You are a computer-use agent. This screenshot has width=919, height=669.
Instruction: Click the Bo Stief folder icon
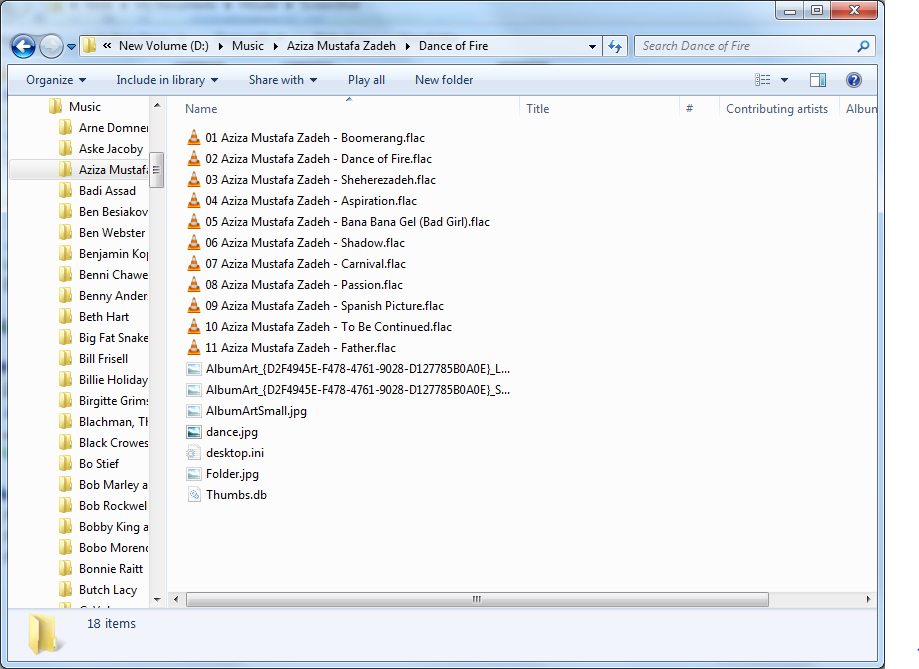click(x=66, y=464)
